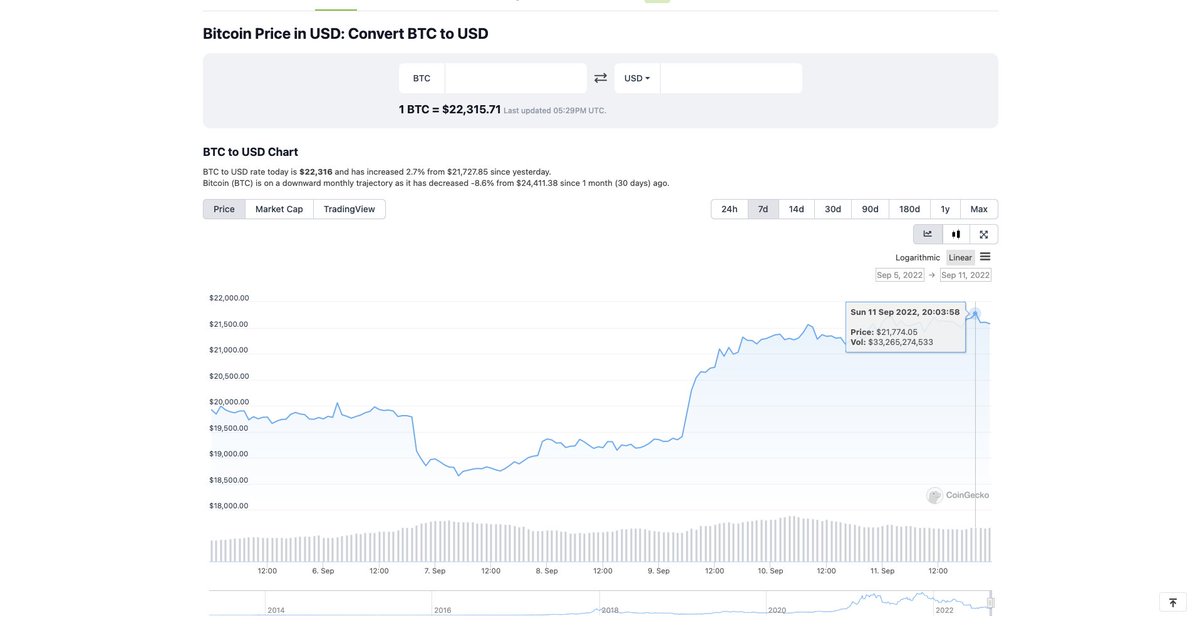Click the right handle of the range navigator
This screenshot has width=1200, height=626.
tap(991, 602)
